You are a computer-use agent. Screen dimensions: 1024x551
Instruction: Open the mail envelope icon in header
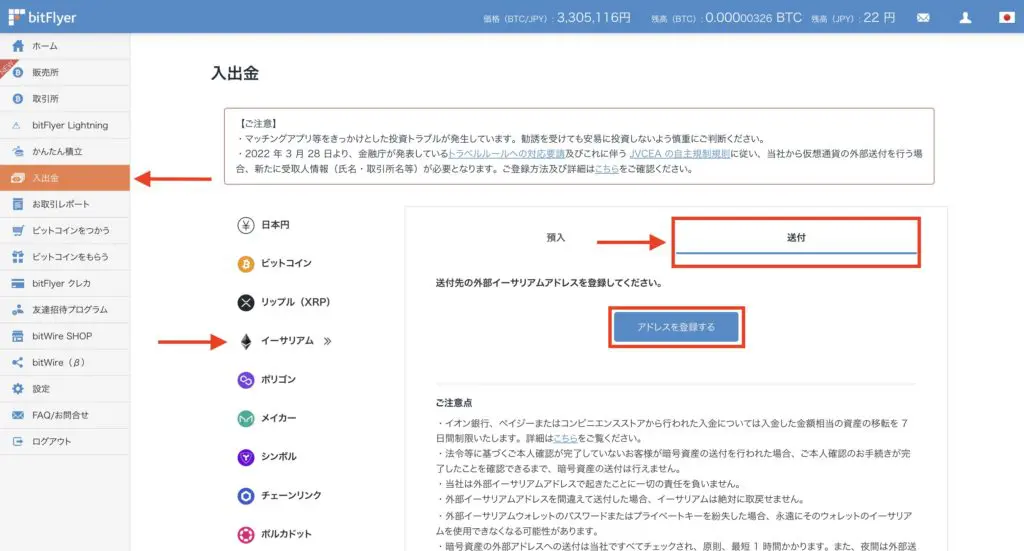click(923, 18)
